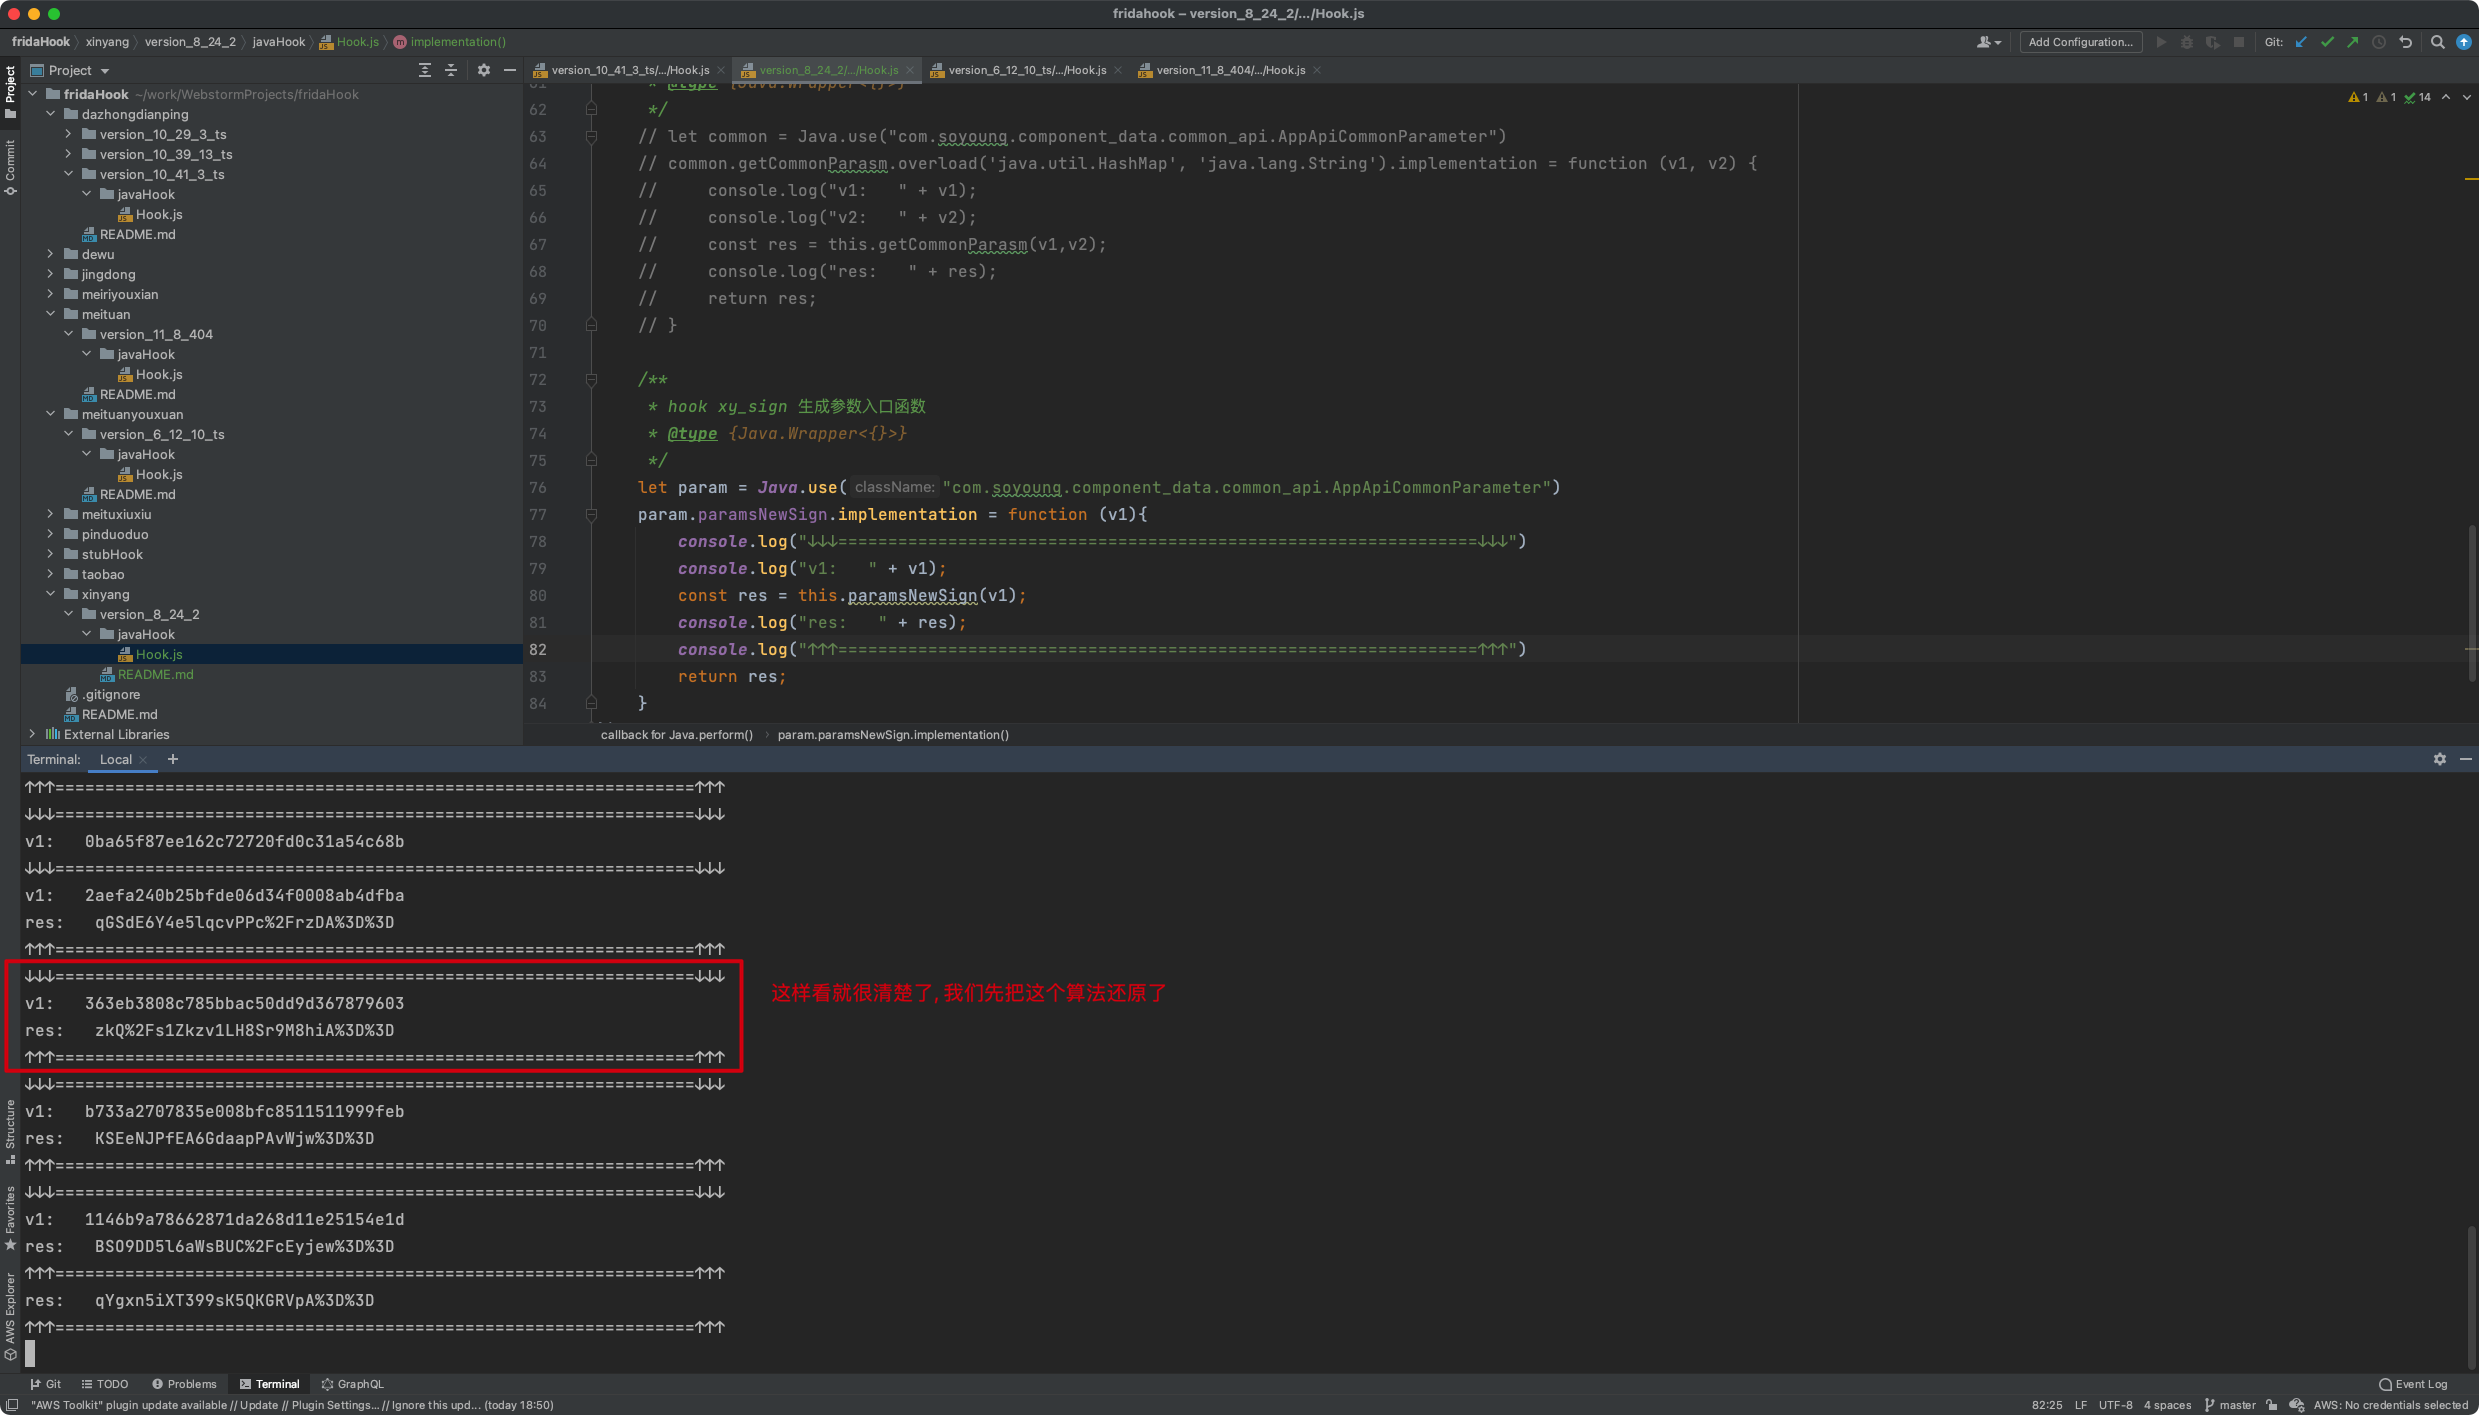Select Hook.js under xinyang javaHook

pos(159,654)
